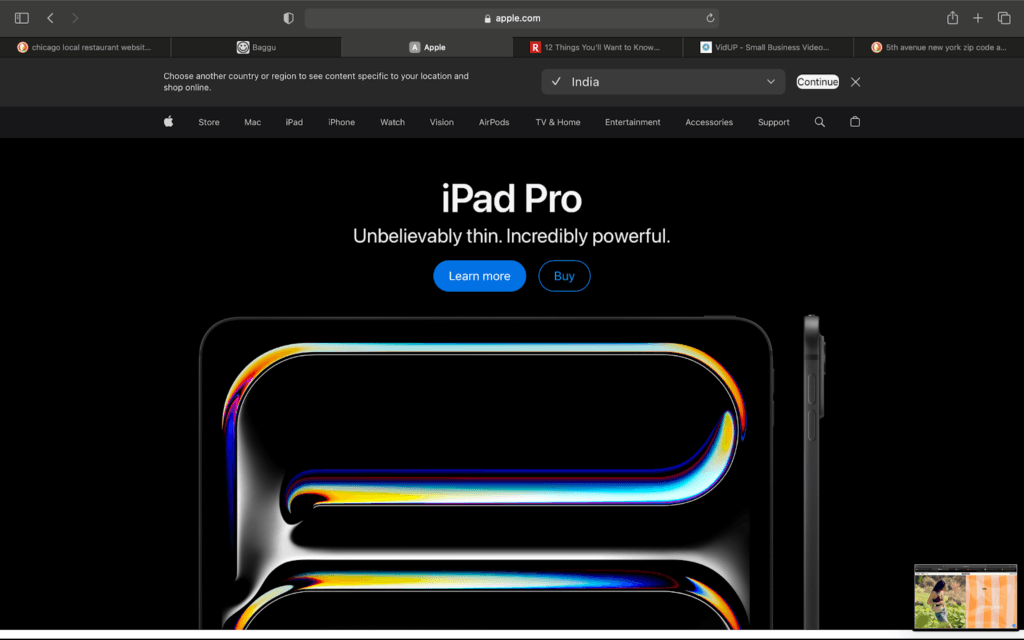Click the 'Choose another country or region' message

click(x=316, y=82)
